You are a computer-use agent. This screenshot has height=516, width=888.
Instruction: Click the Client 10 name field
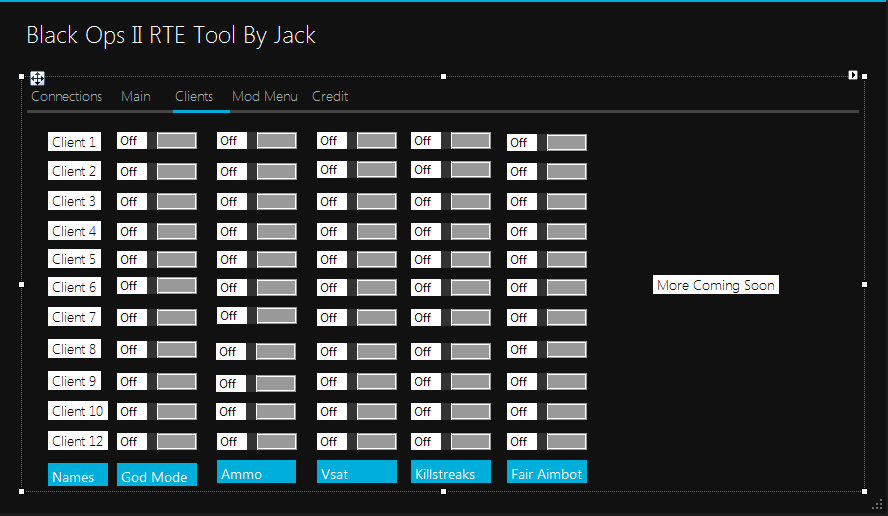click(78, 411)
